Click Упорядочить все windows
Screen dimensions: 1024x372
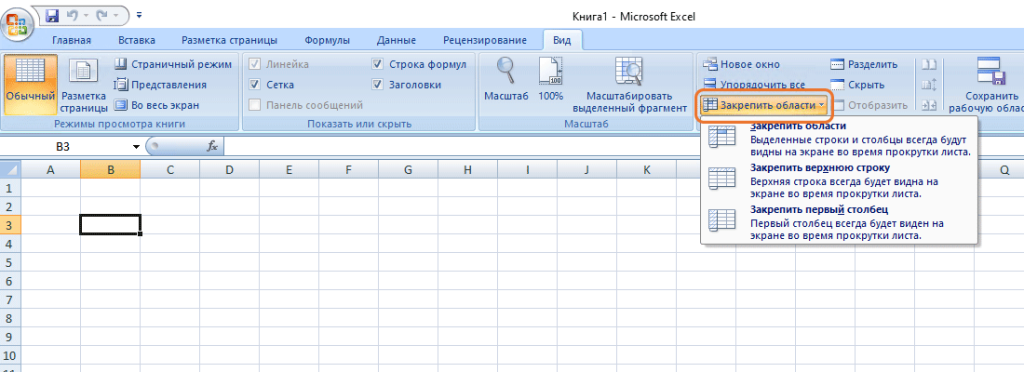(754, 85)
